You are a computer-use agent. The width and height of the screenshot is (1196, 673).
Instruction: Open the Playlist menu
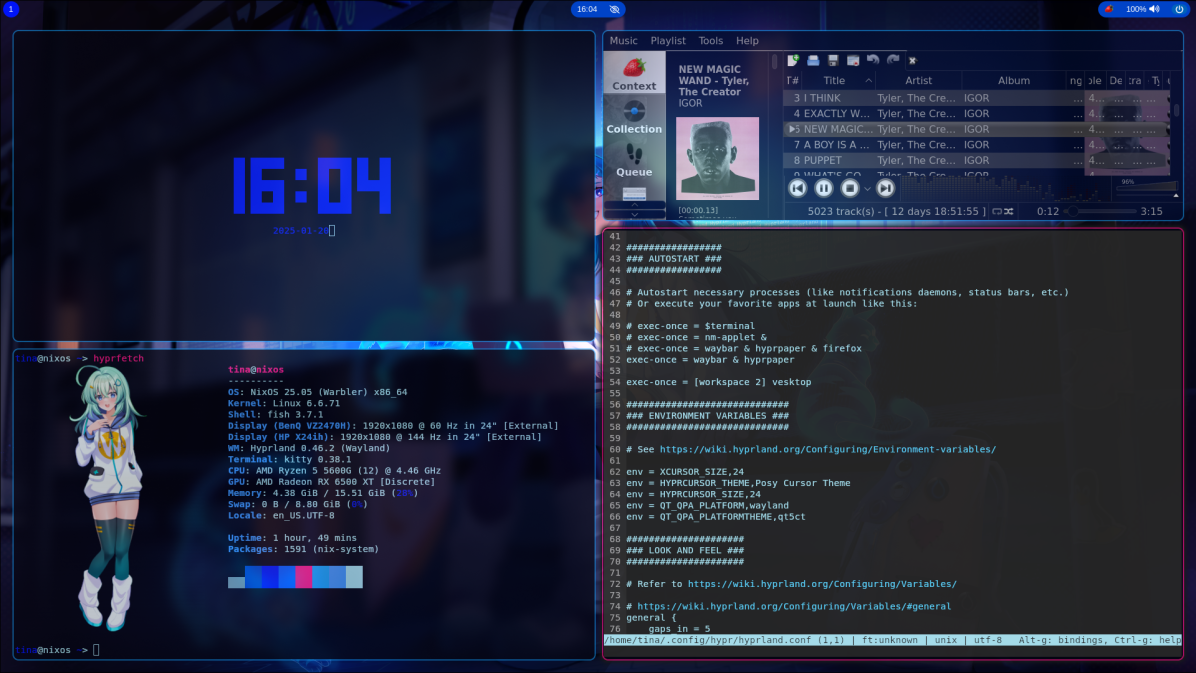coord(668,41)
